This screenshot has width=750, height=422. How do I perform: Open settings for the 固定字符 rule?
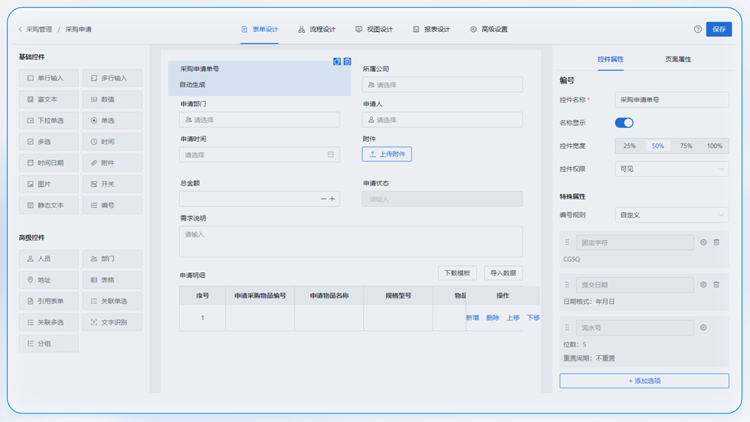[703, 242]
